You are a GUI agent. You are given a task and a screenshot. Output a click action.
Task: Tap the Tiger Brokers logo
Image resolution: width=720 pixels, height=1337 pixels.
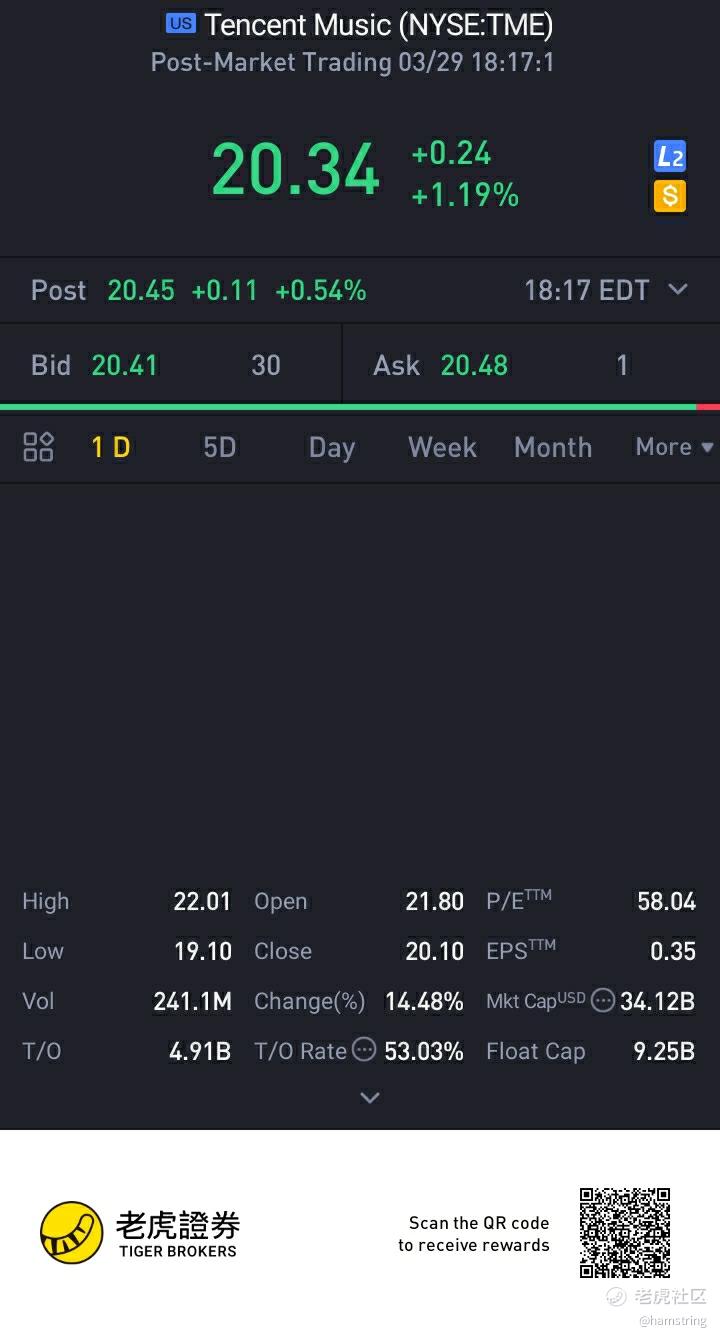point(140,1233)
